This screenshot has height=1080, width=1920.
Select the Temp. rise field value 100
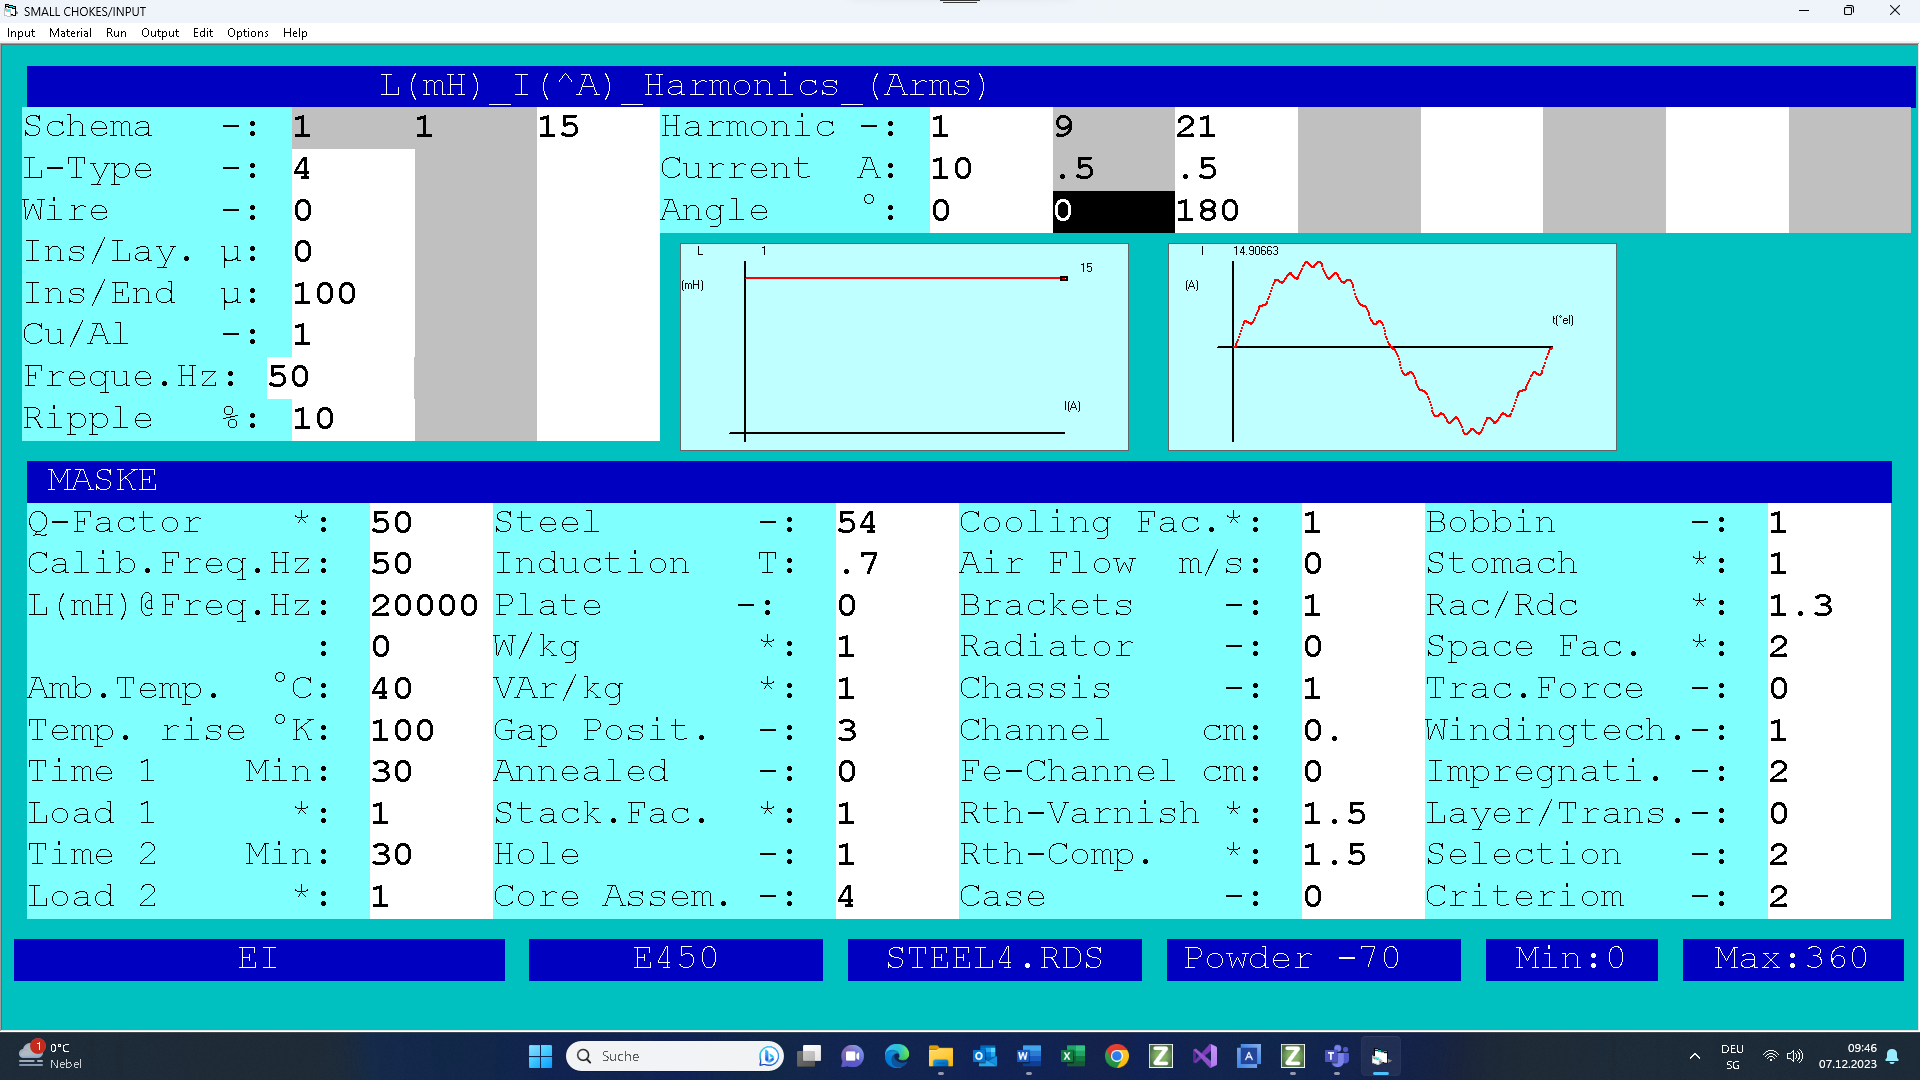(430, 731)
